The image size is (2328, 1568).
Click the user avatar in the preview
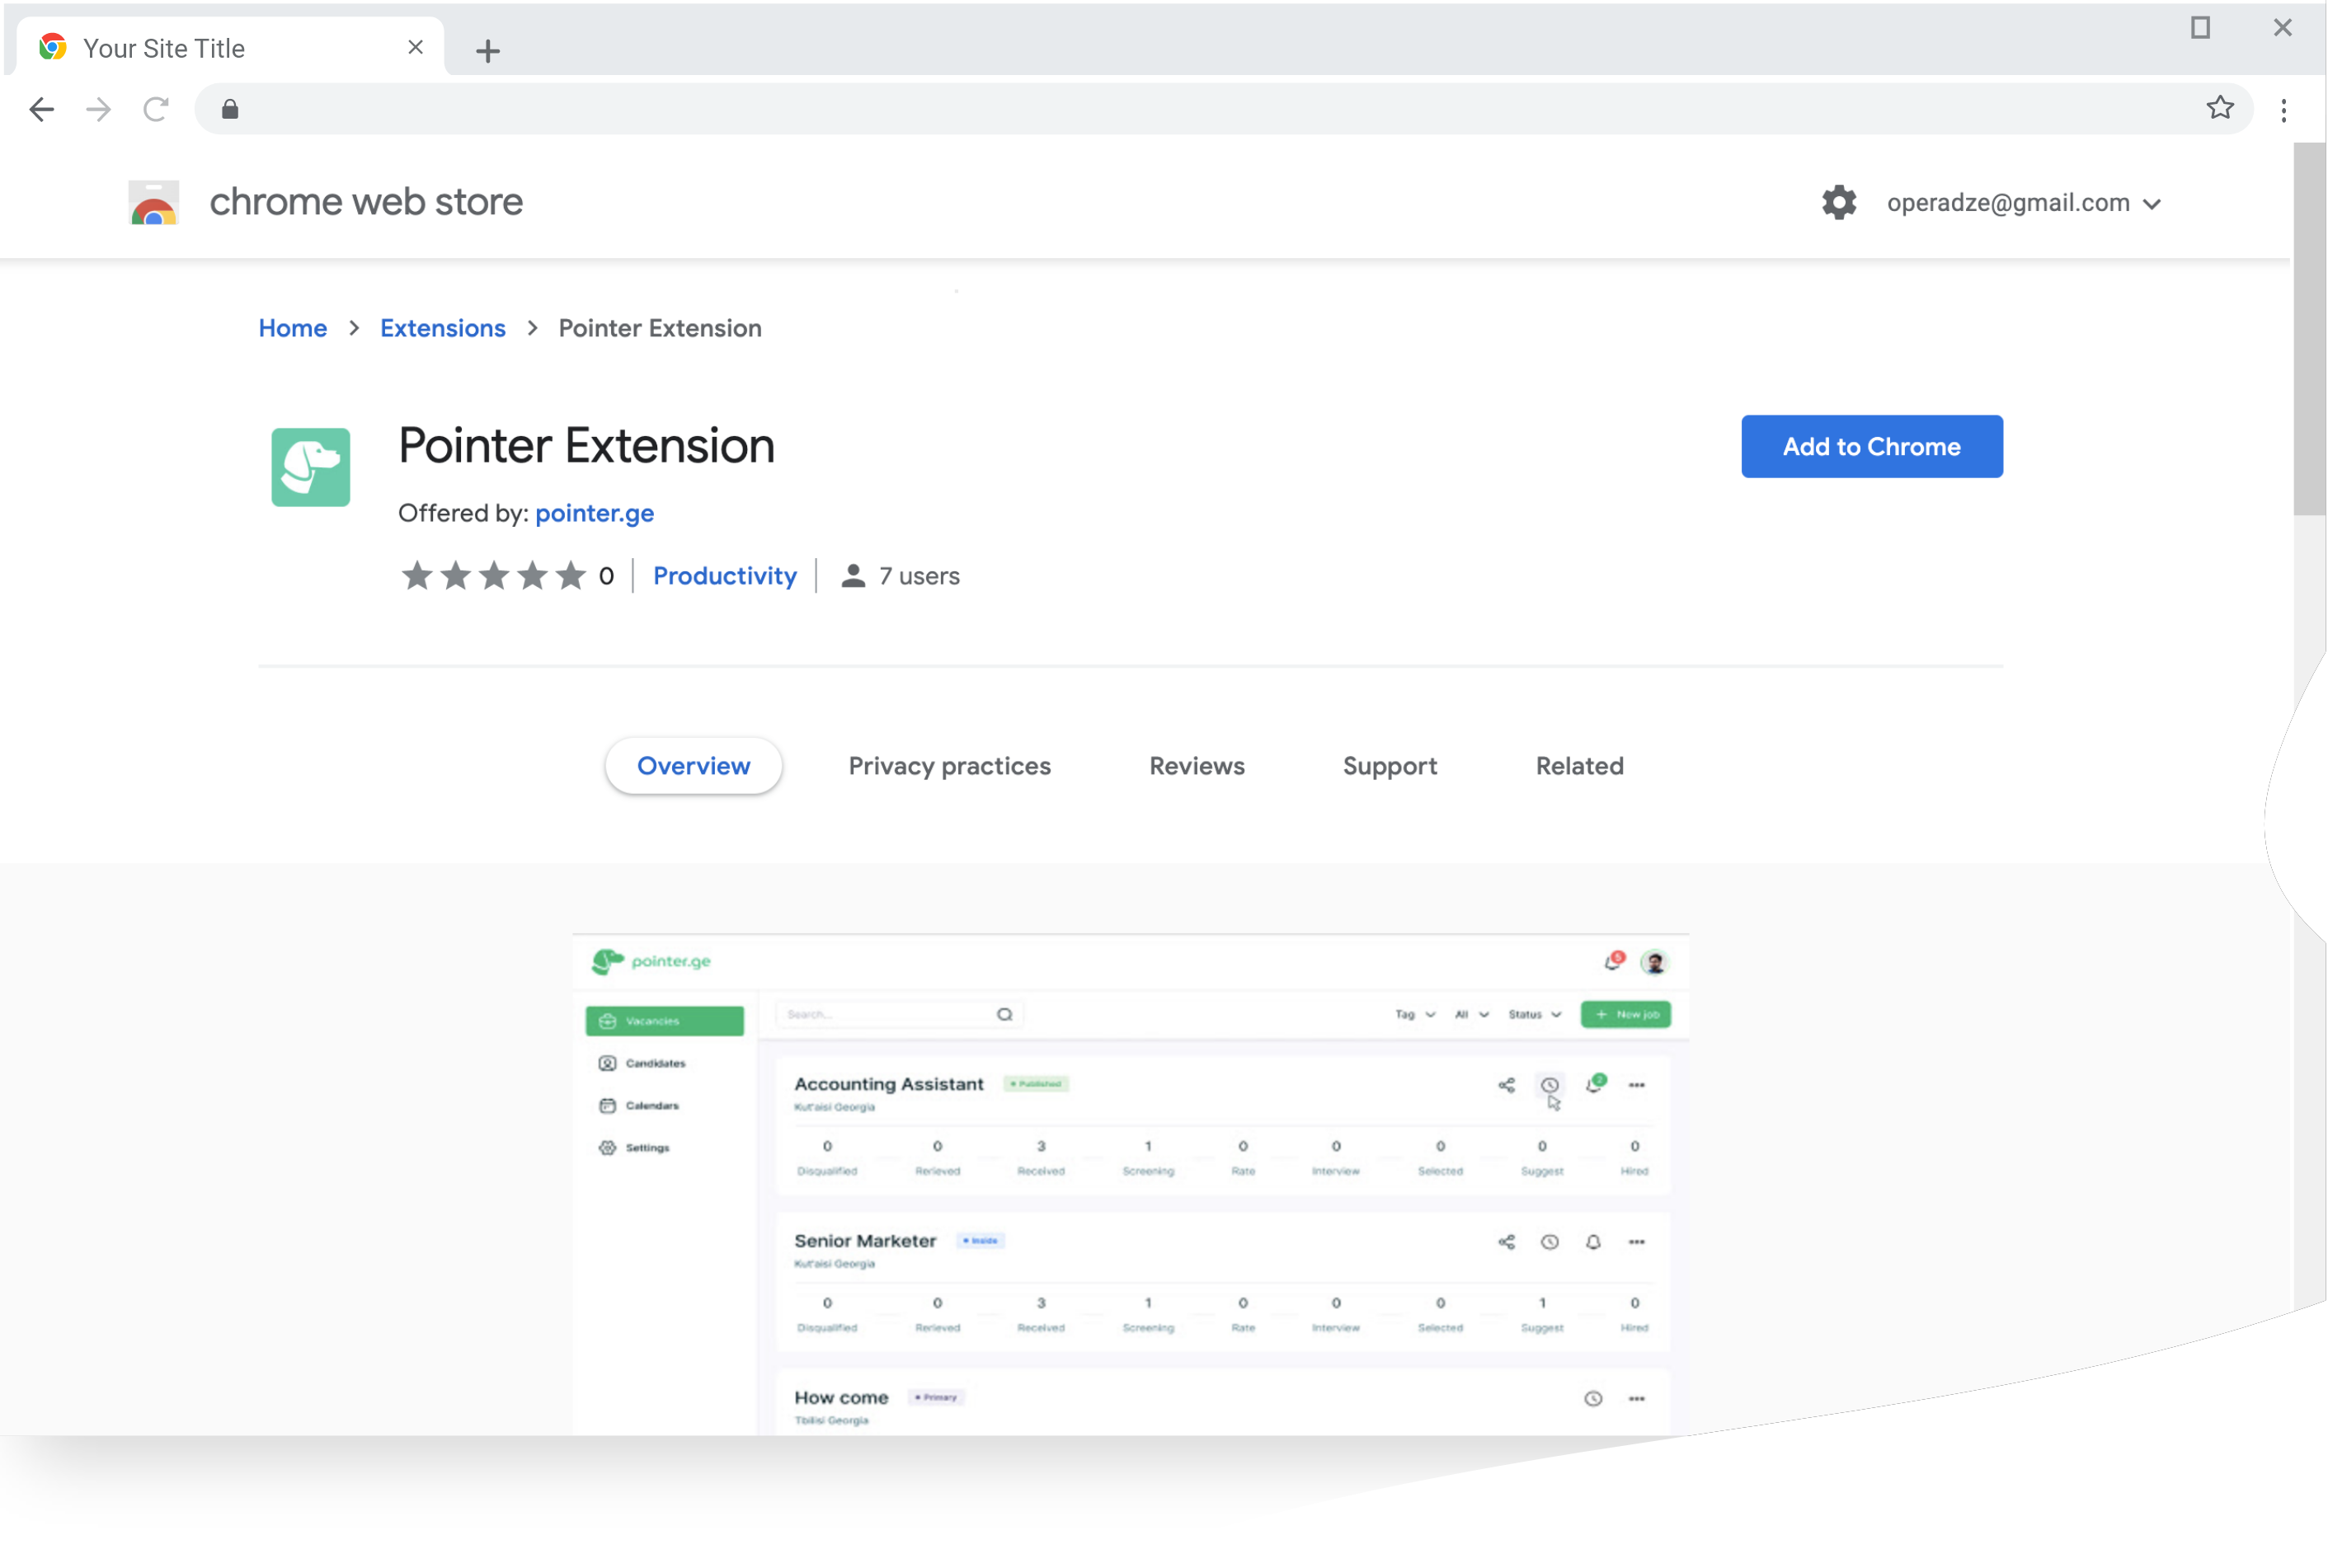point(1655,962)
